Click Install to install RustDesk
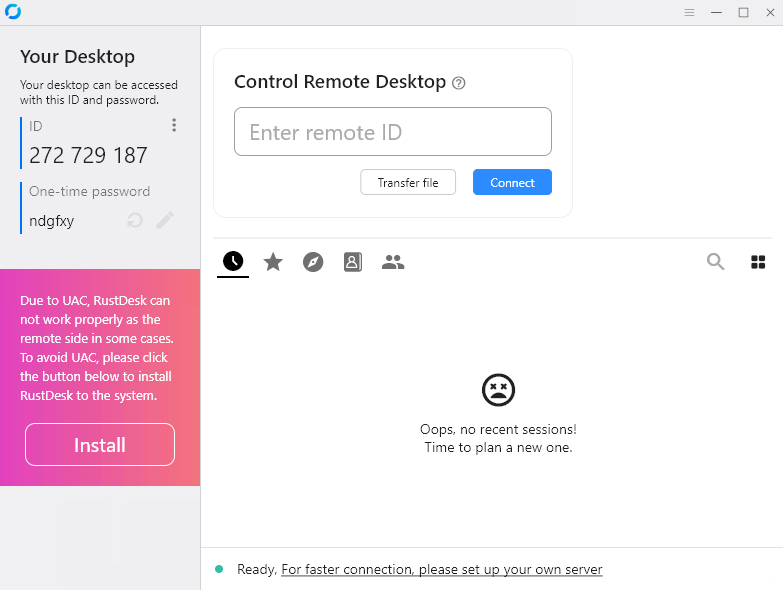The width and height of the screenshot is (783, 590). point(100,445)
